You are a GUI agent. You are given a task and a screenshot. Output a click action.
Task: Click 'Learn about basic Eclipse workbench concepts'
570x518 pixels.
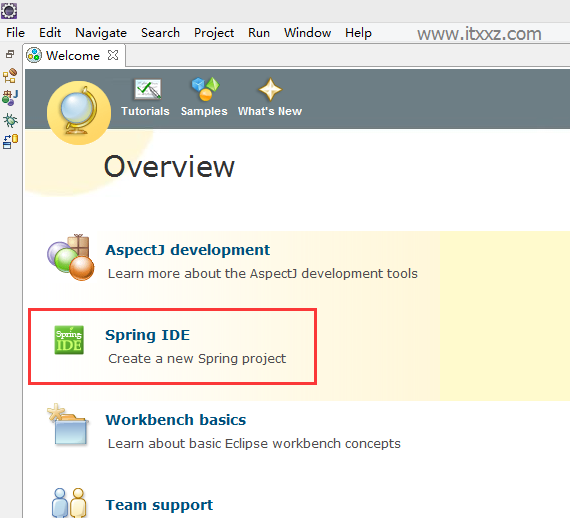pyautogui.click(x=254, y=444)
